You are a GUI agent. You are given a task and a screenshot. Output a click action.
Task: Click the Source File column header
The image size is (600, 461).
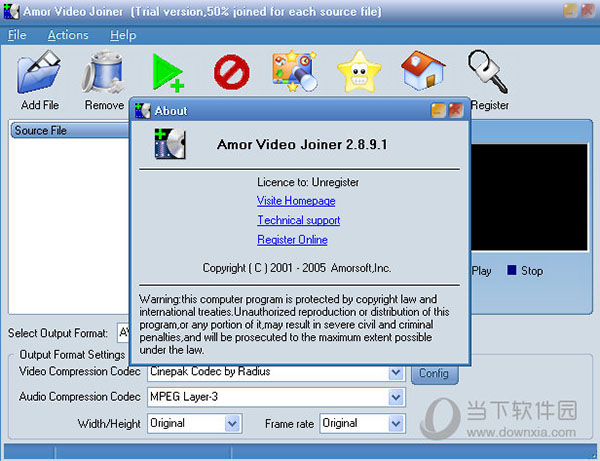(70, 130)
